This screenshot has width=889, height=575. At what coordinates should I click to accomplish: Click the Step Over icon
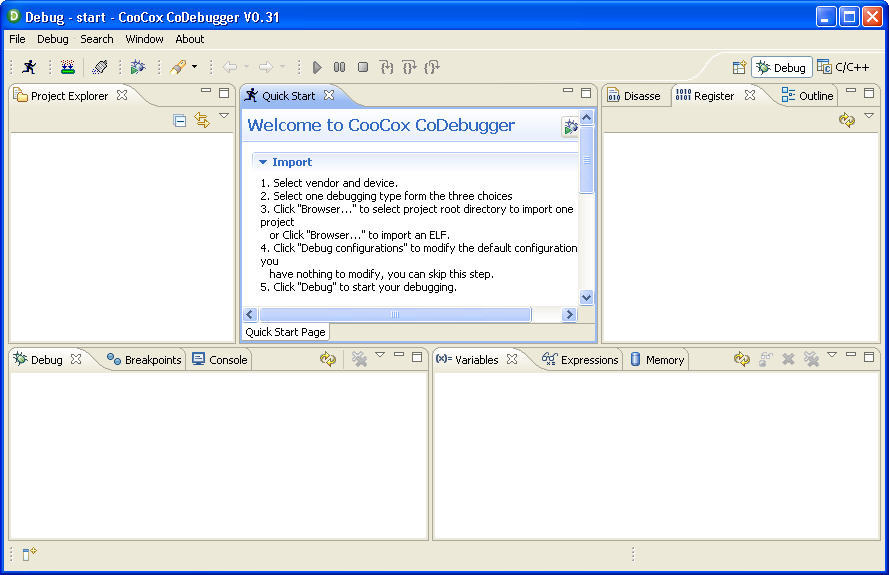pos(409,67)
